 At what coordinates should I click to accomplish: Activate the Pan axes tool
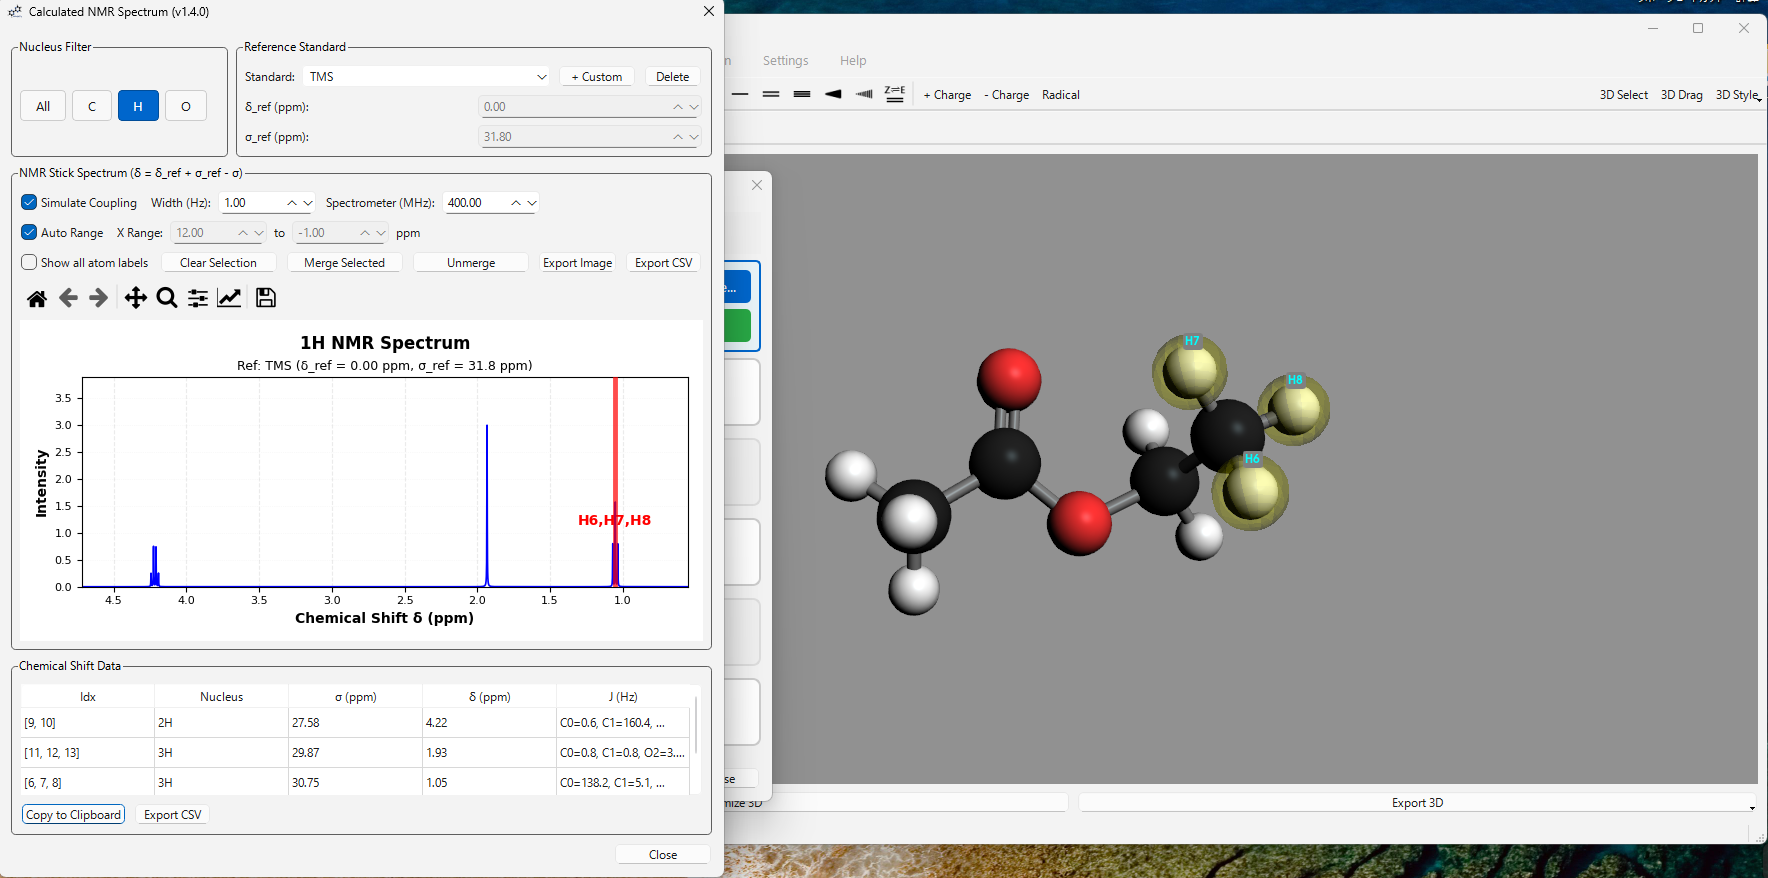pos(135,298)
